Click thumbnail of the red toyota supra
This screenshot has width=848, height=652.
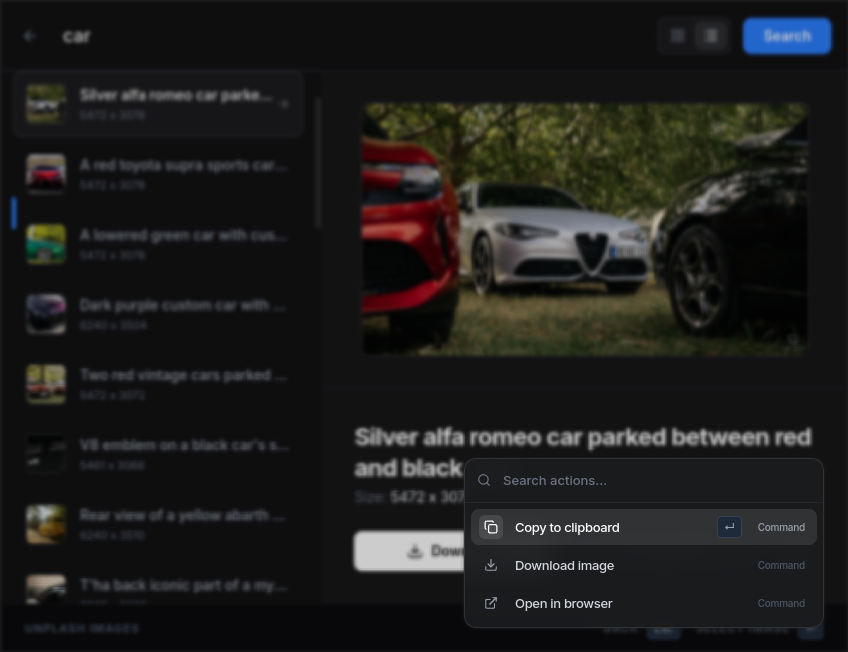46,174
